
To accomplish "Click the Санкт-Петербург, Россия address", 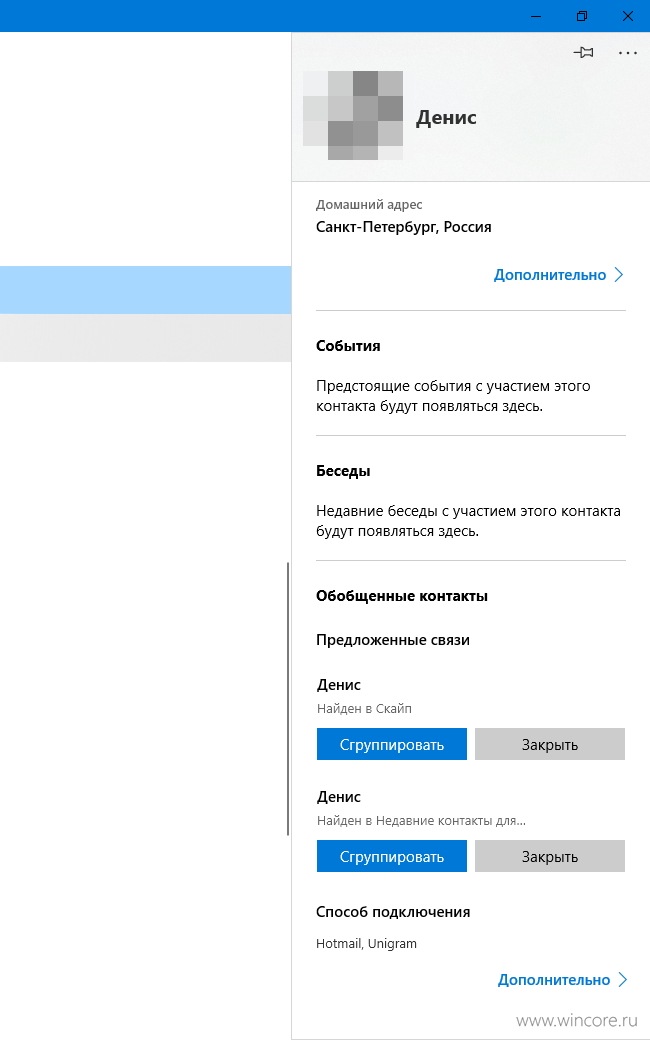I will (403, 227).
